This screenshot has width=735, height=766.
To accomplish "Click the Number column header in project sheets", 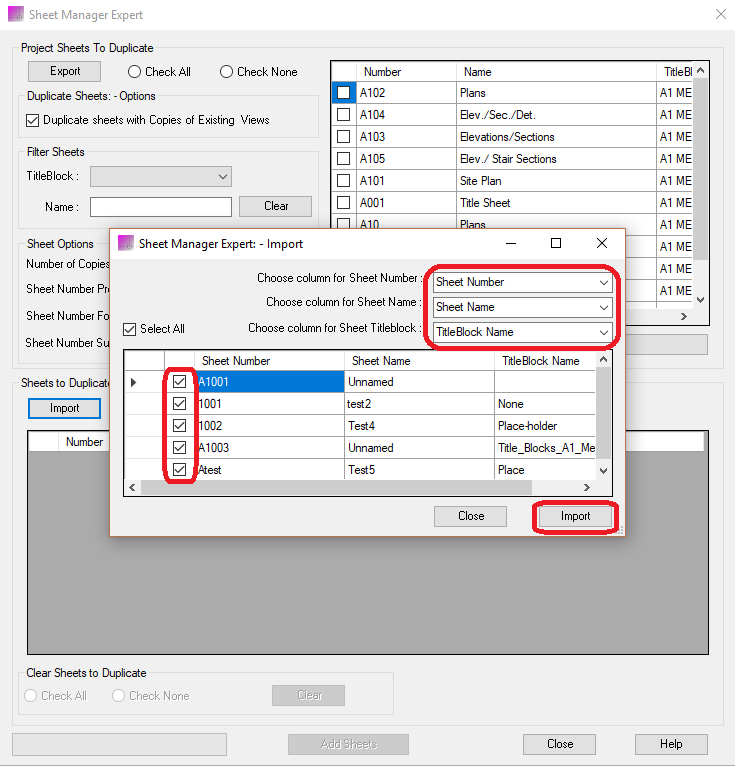I will pos(406,72).
